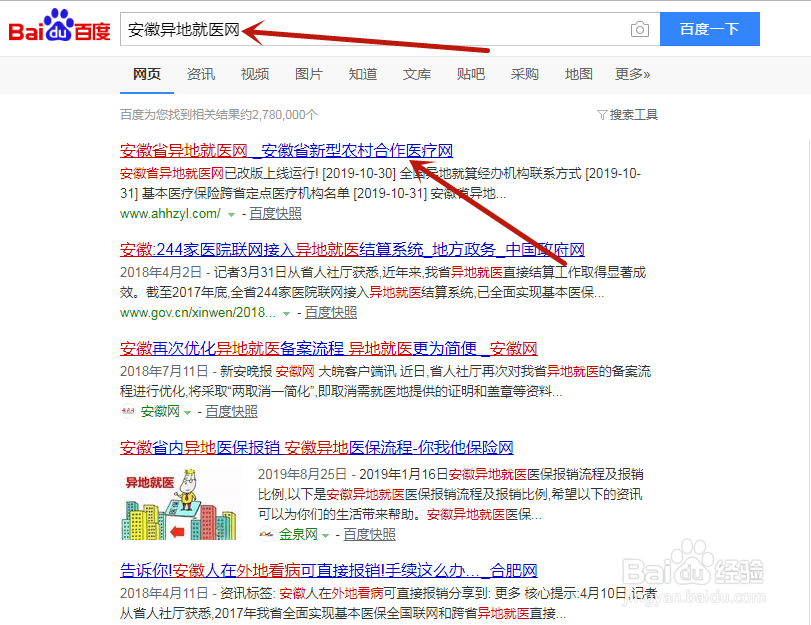This screenshot has width=811, height=625.
Task: Open 百度快照 for ahhzyl.com result
Action: coord(275,213)
